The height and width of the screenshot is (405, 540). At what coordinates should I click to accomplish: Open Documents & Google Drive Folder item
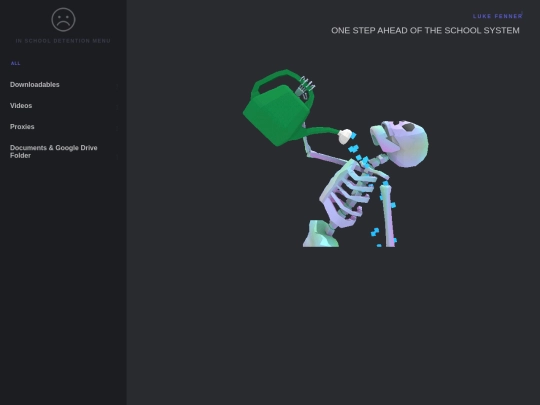coord(54,152)
